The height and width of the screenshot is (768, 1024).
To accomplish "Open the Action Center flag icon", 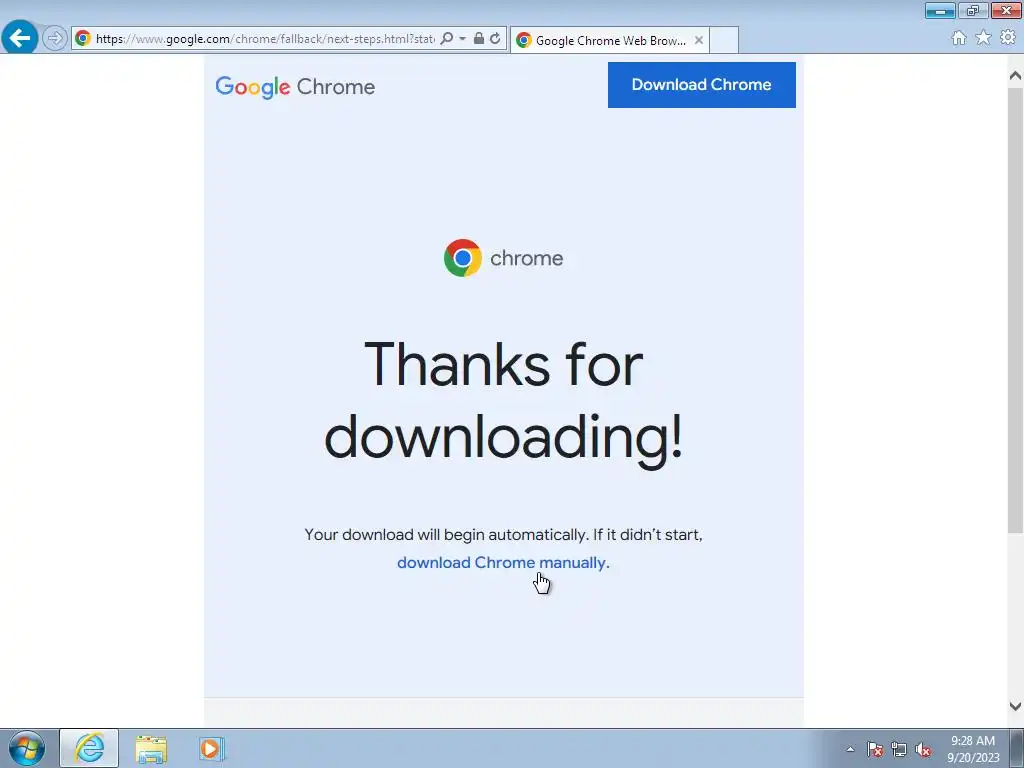I will coord(875,749).
